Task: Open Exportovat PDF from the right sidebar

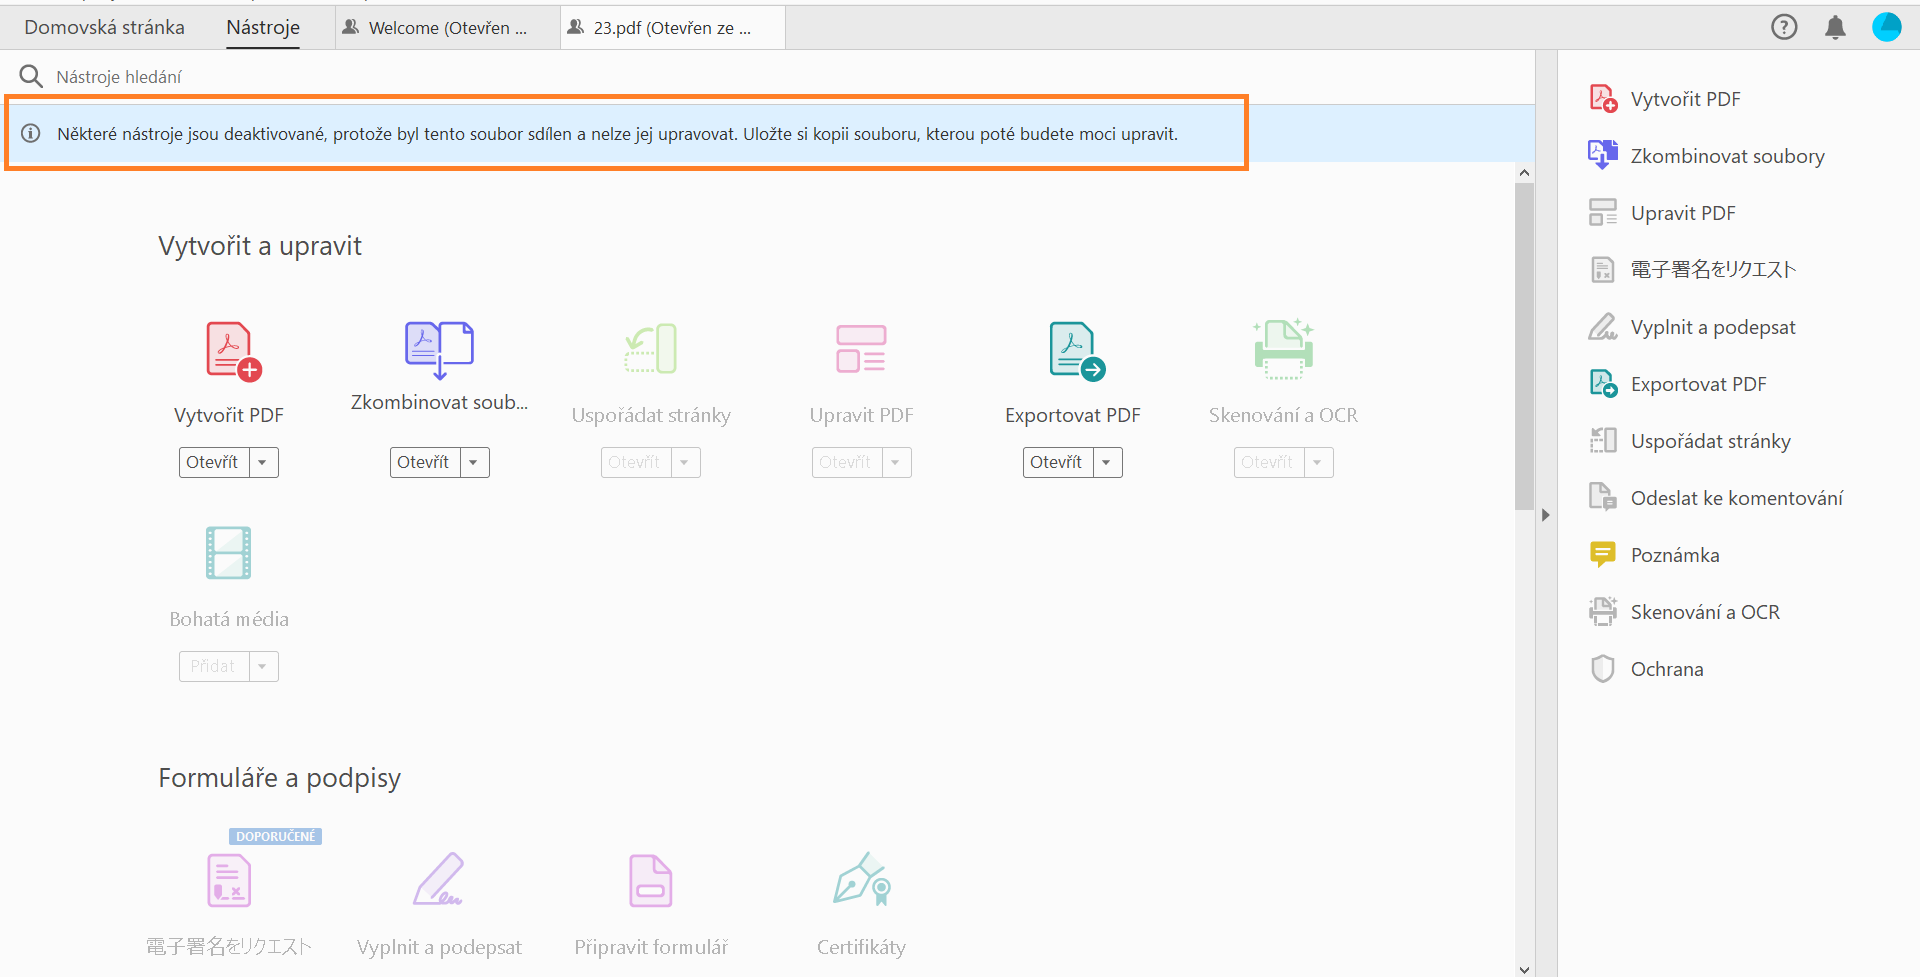Action: coord(1678,384)
